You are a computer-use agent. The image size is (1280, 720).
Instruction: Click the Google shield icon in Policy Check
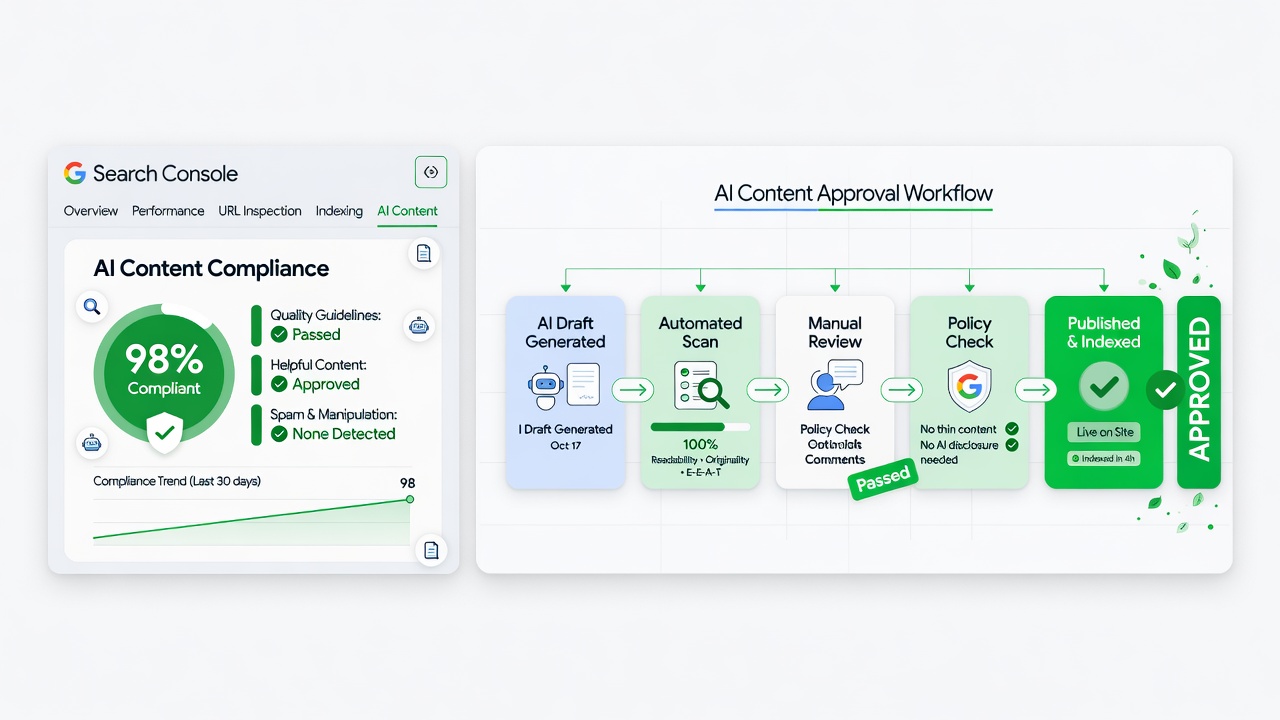(969, 388)
